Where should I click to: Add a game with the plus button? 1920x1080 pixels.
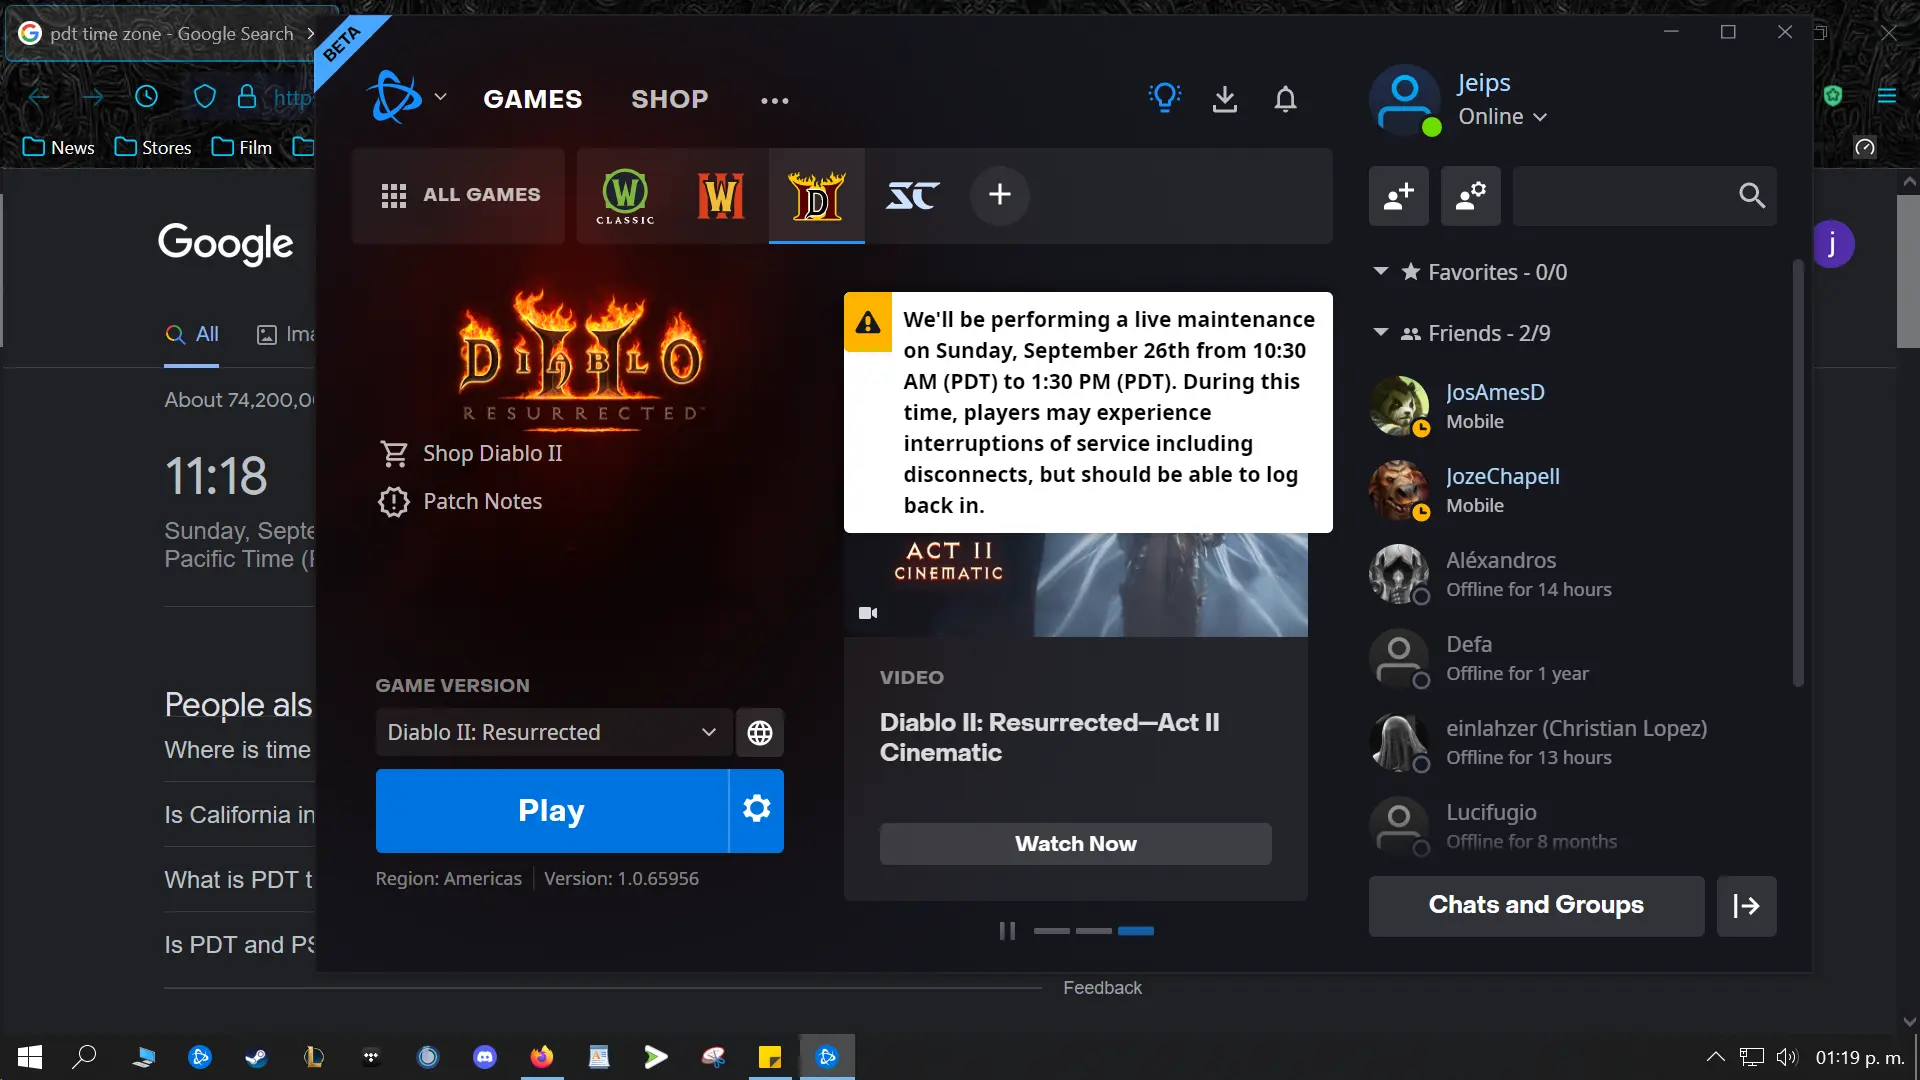point(999,195)
